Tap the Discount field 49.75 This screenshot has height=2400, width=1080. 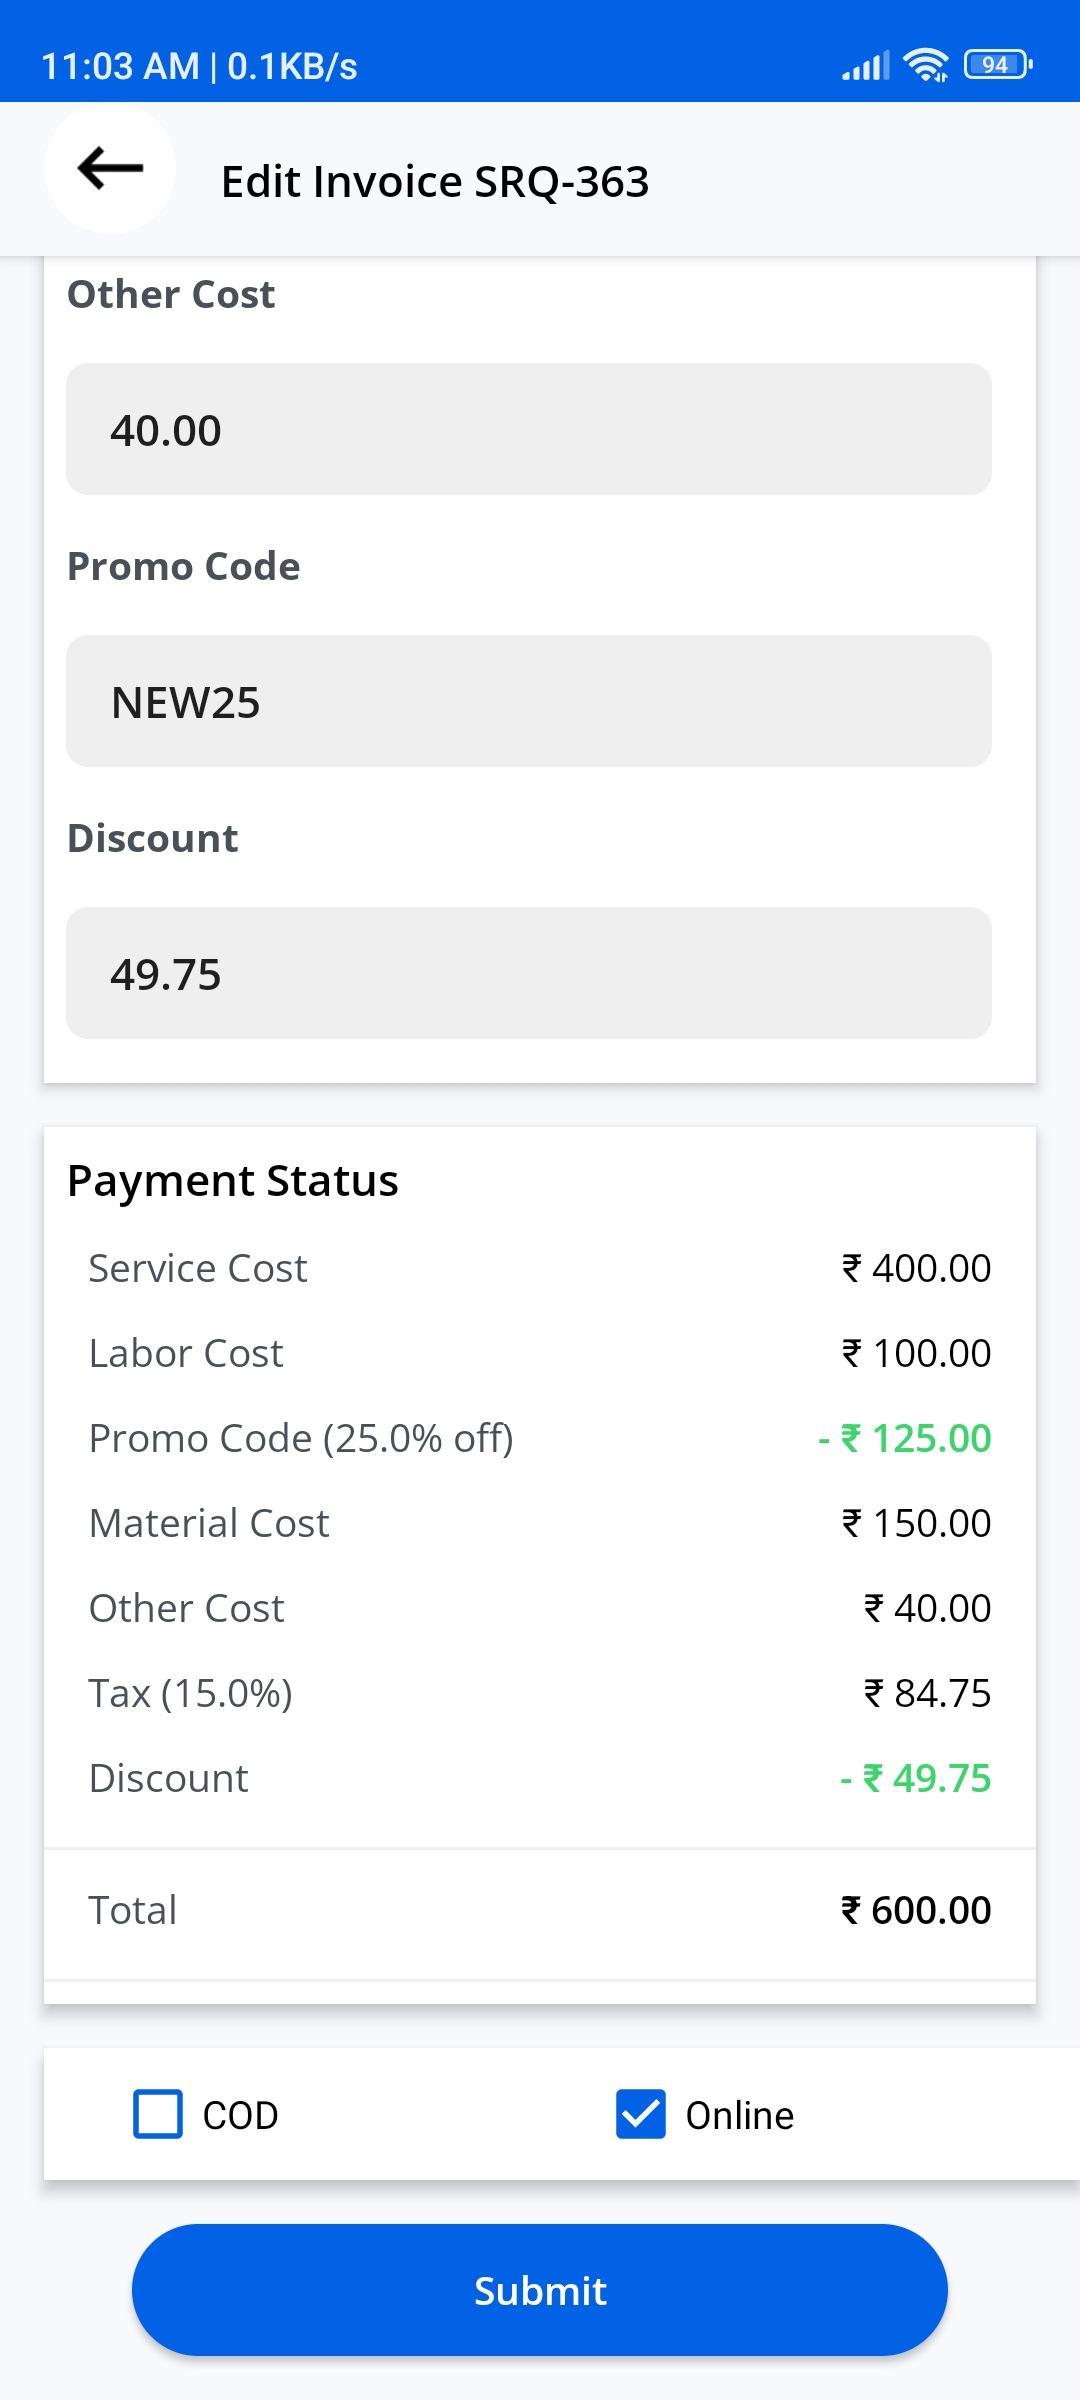(x=528, y=973)
